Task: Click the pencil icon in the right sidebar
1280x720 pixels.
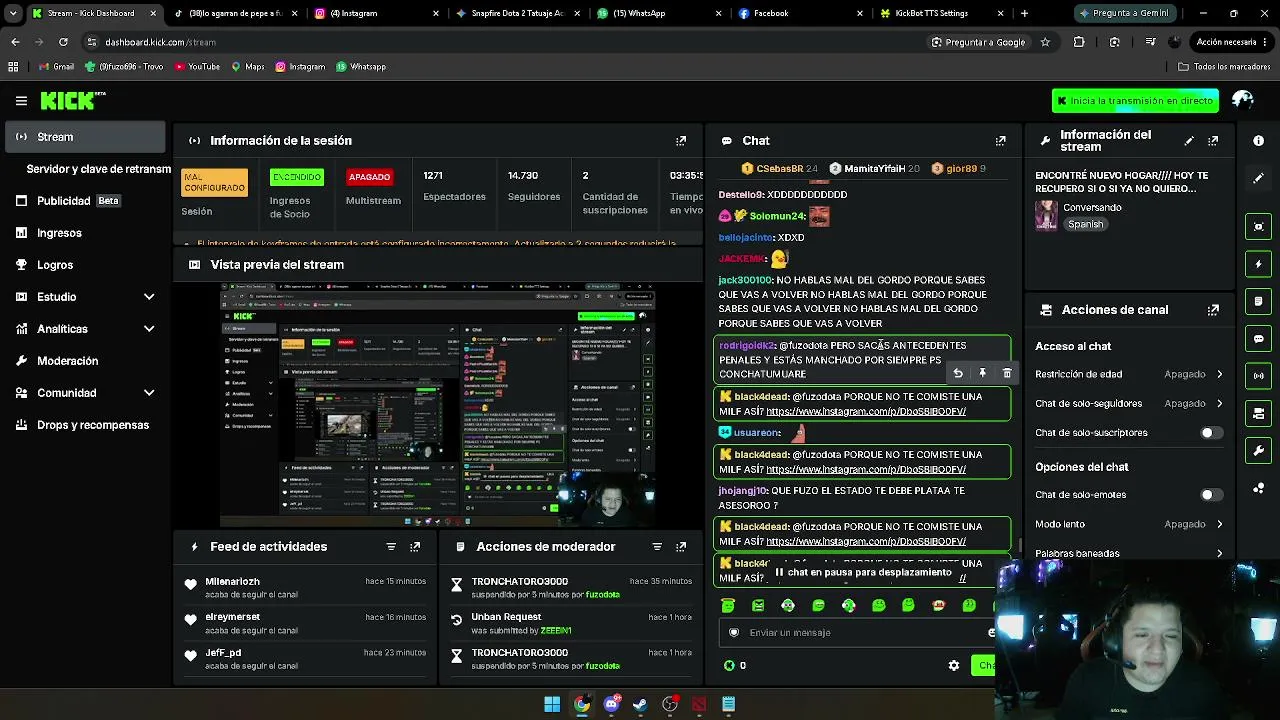Action: coord(1259,178)
